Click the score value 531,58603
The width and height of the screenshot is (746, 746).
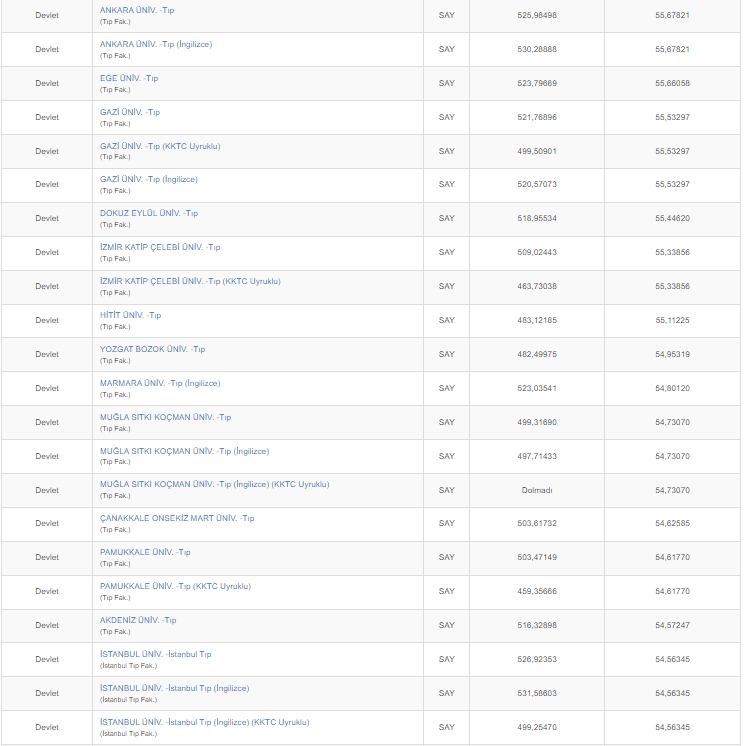(537, 693)
